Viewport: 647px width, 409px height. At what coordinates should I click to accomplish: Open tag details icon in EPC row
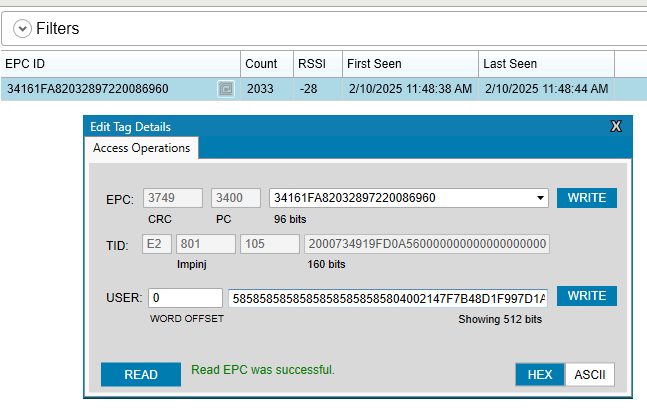click(226, 89)
